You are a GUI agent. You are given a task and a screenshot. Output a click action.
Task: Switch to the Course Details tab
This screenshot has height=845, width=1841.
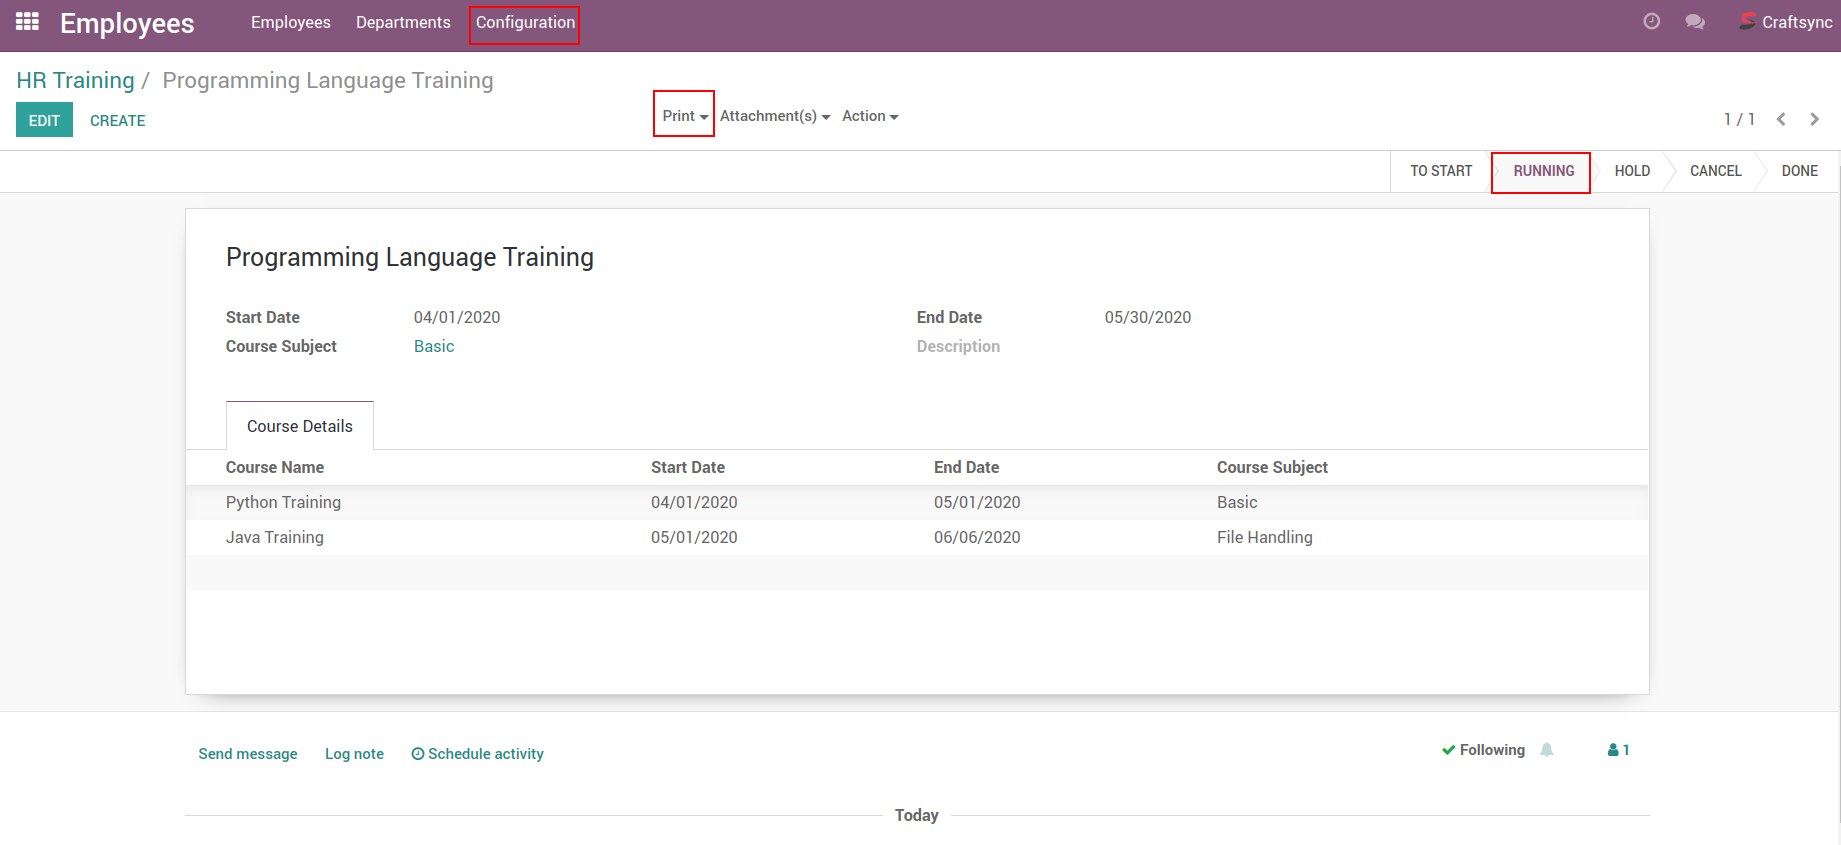(299, 426)
